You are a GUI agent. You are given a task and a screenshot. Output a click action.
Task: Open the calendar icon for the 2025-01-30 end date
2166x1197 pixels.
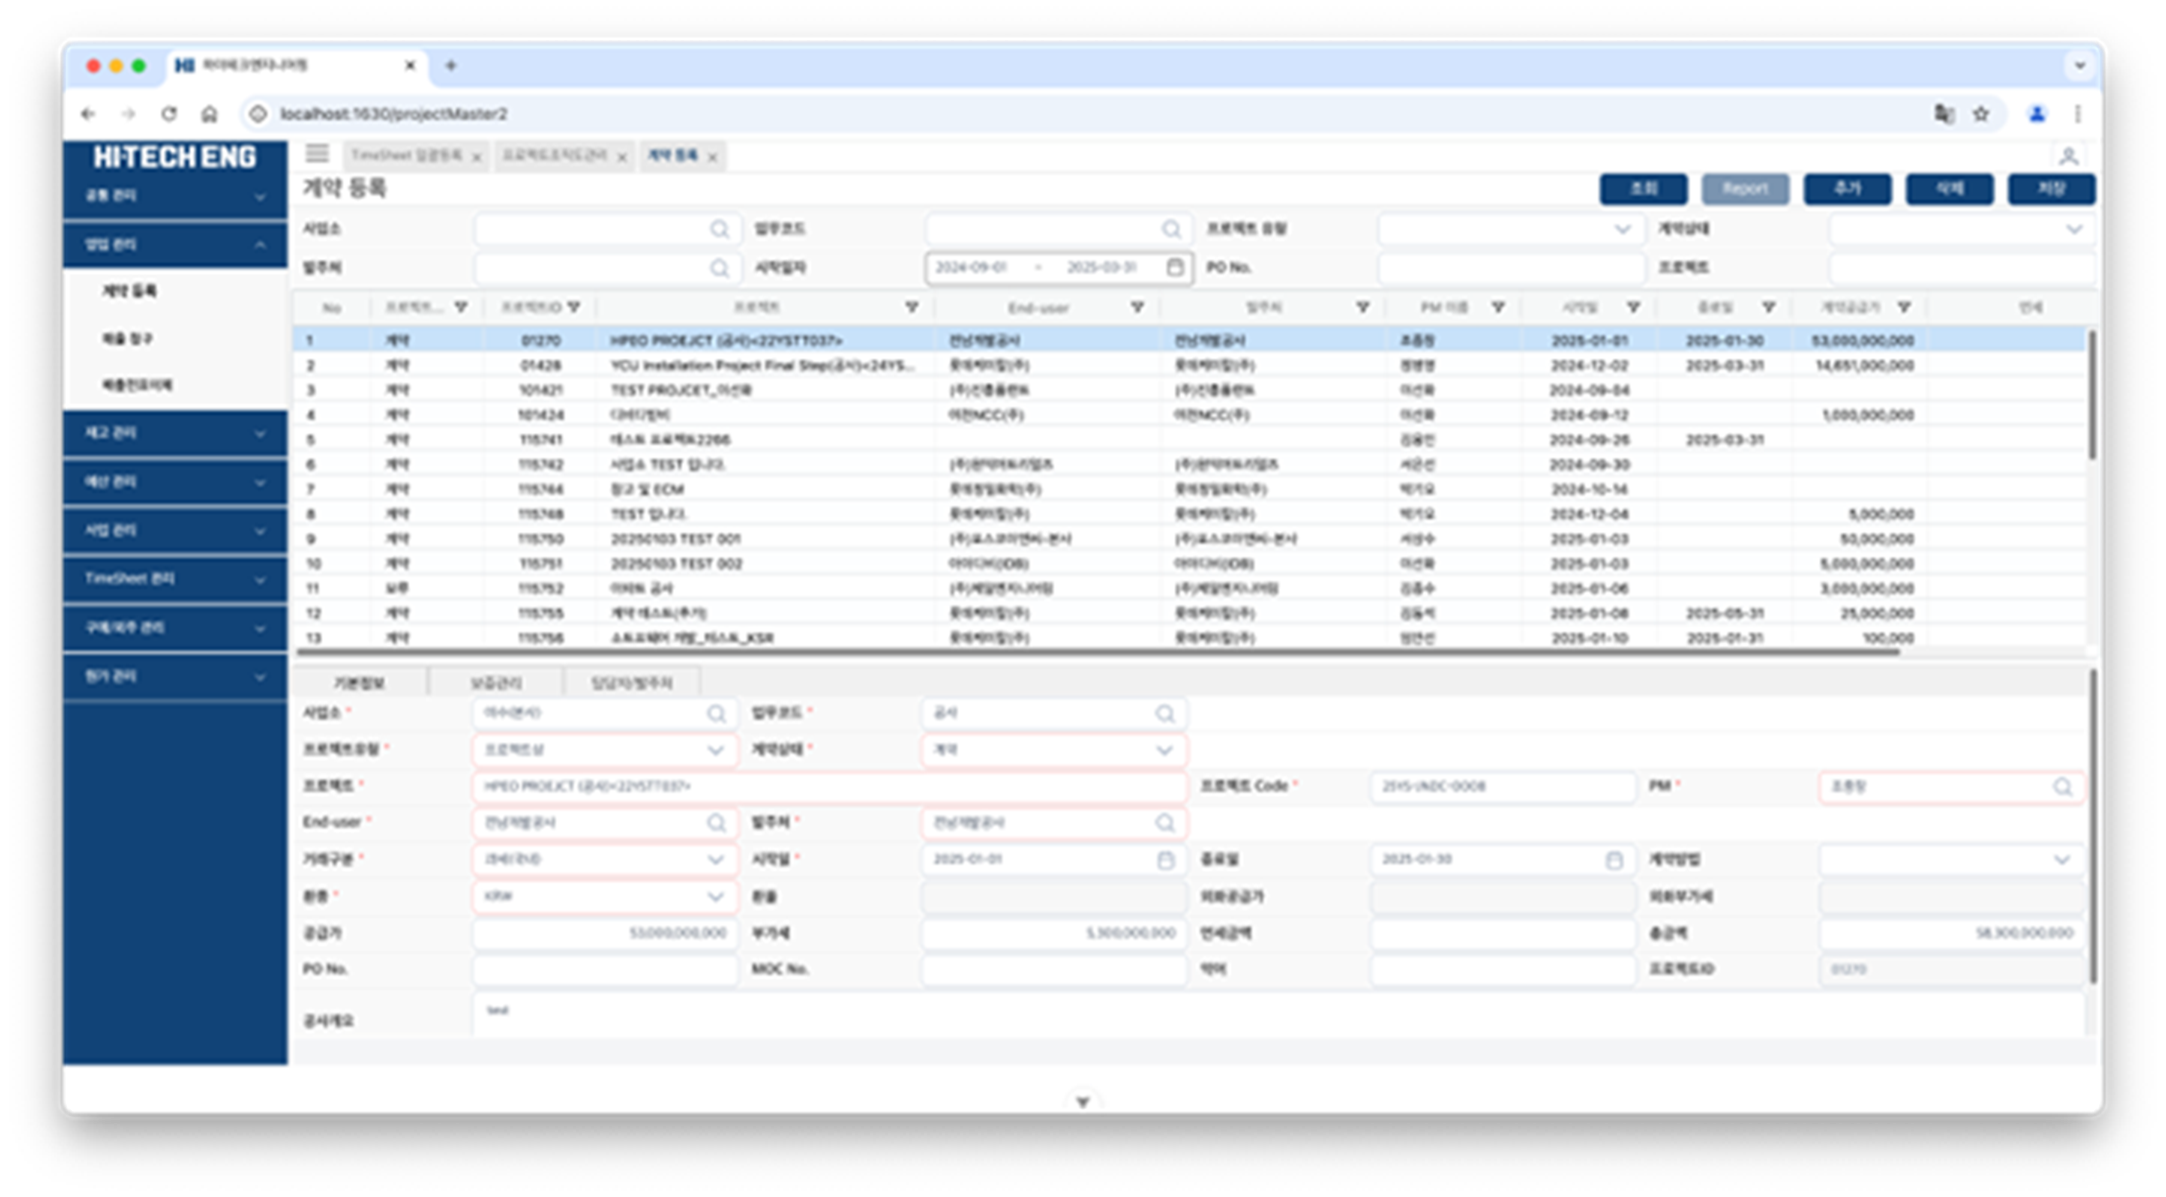point(1614,860)
